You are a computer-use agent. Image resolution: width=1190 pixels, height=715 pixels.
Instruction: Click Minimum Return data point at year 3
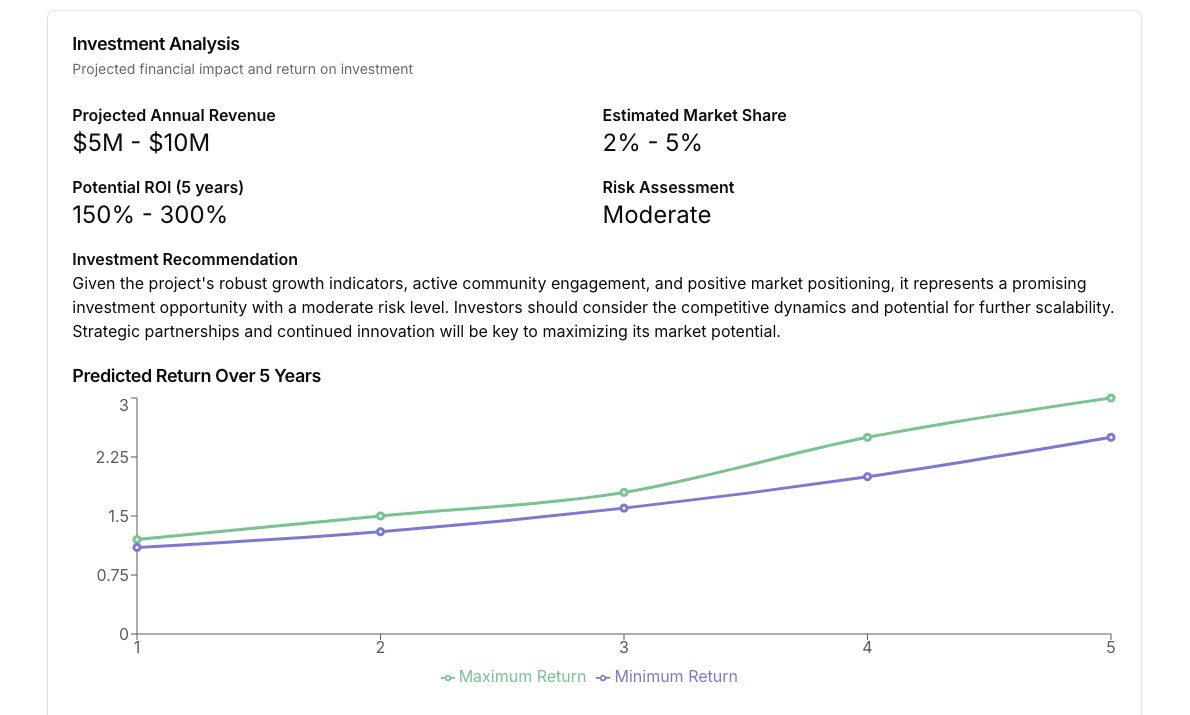624,508
